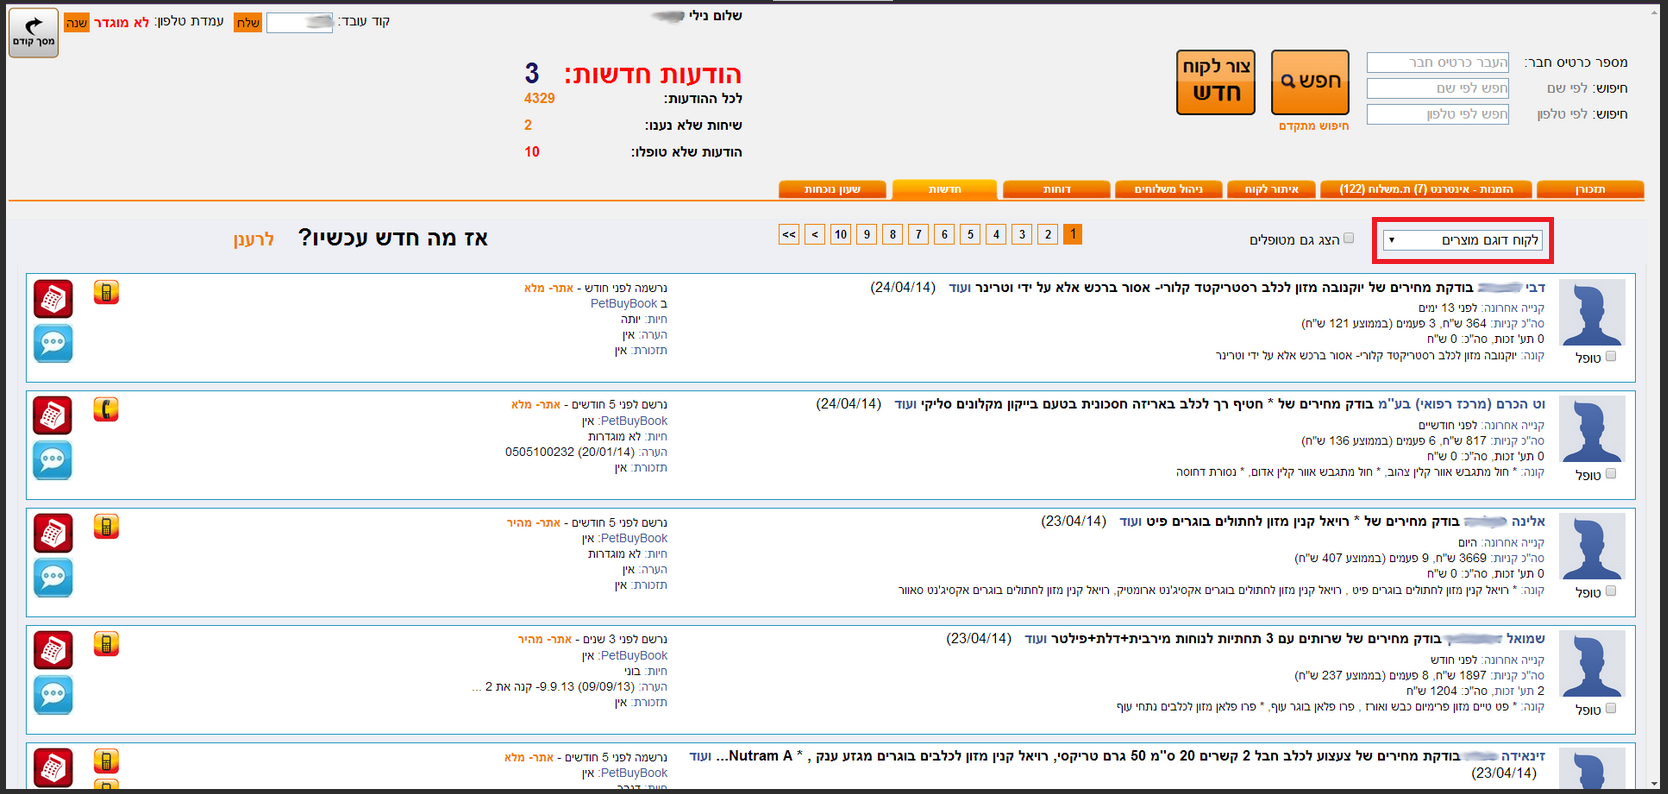
Task: Open cash register icon in דבי's row
Action: click(53, 299)
